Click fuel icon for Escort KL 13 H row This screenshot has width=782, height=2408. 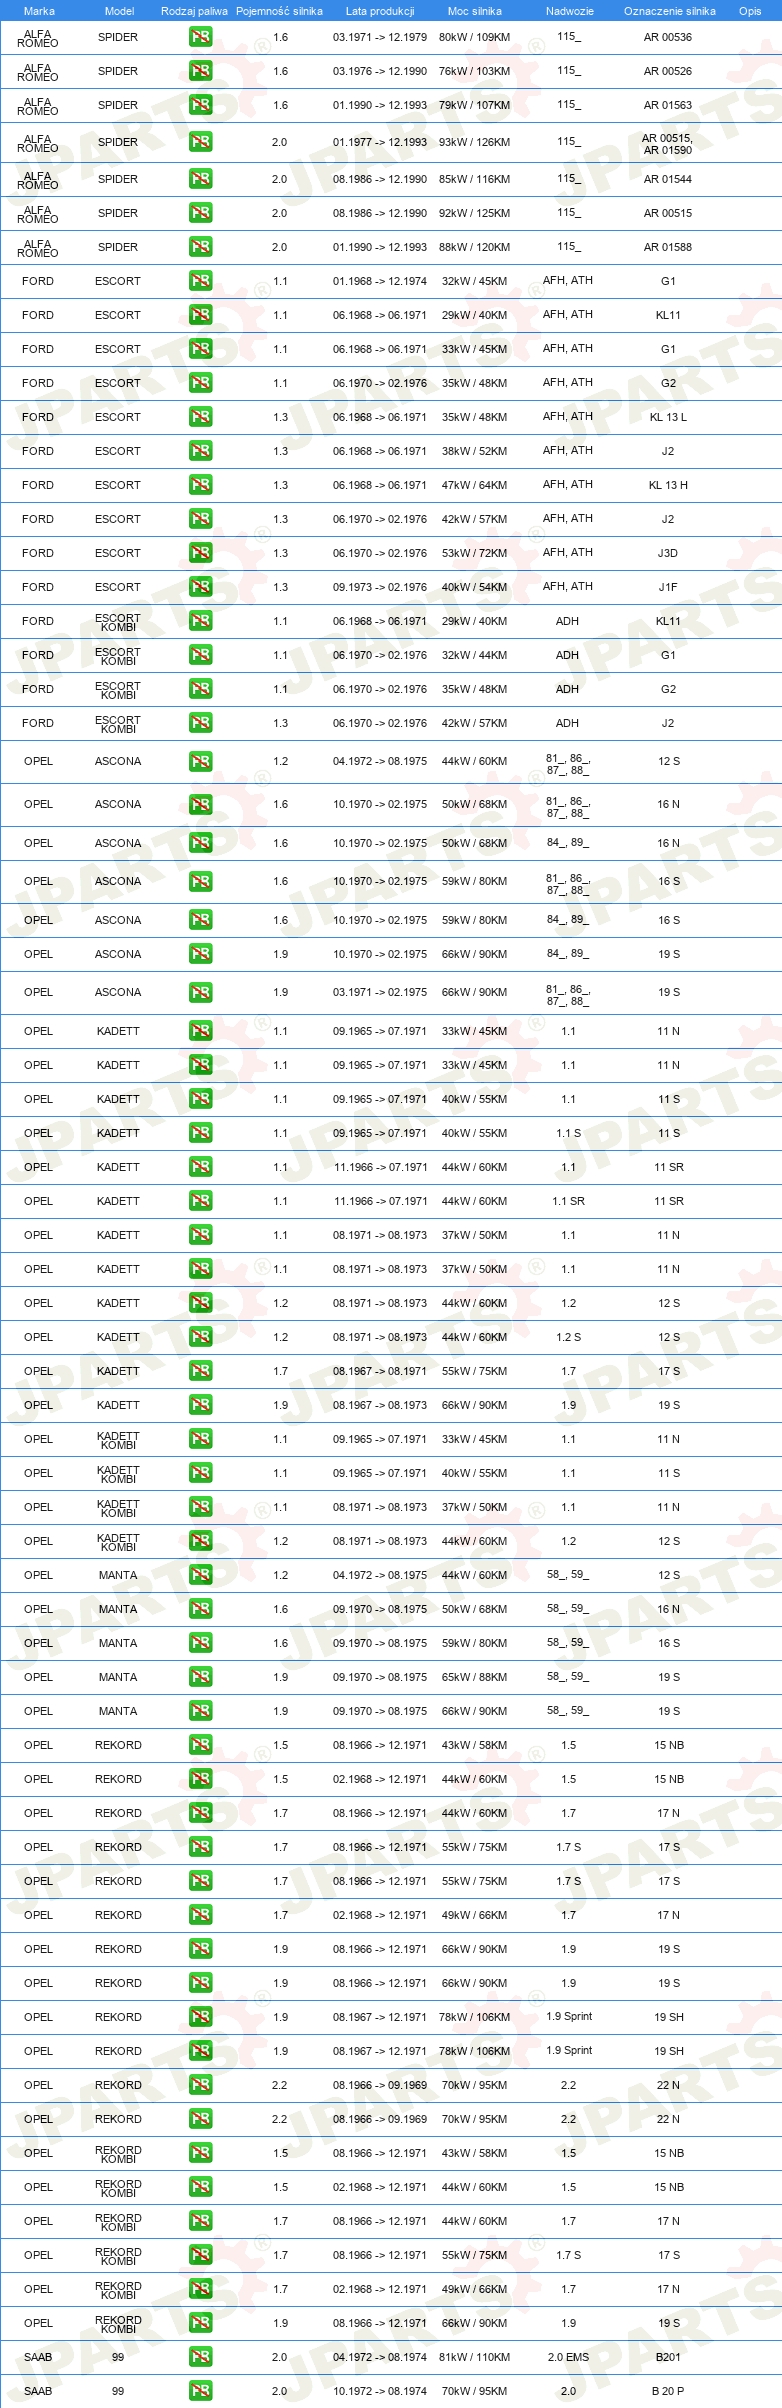(200, 485)
